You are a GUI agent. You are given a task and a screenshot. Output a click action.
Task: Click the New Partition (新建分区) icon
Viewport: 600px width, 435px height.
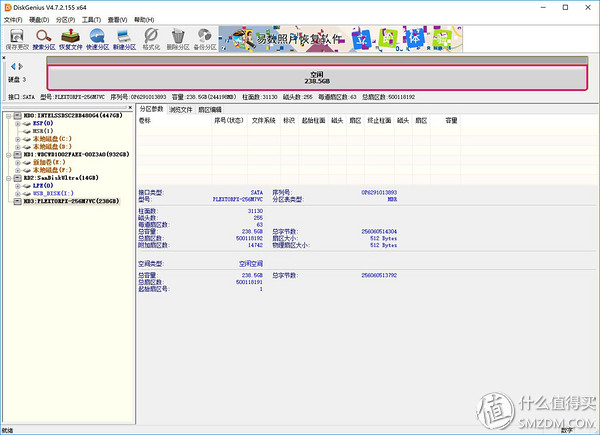124,39
